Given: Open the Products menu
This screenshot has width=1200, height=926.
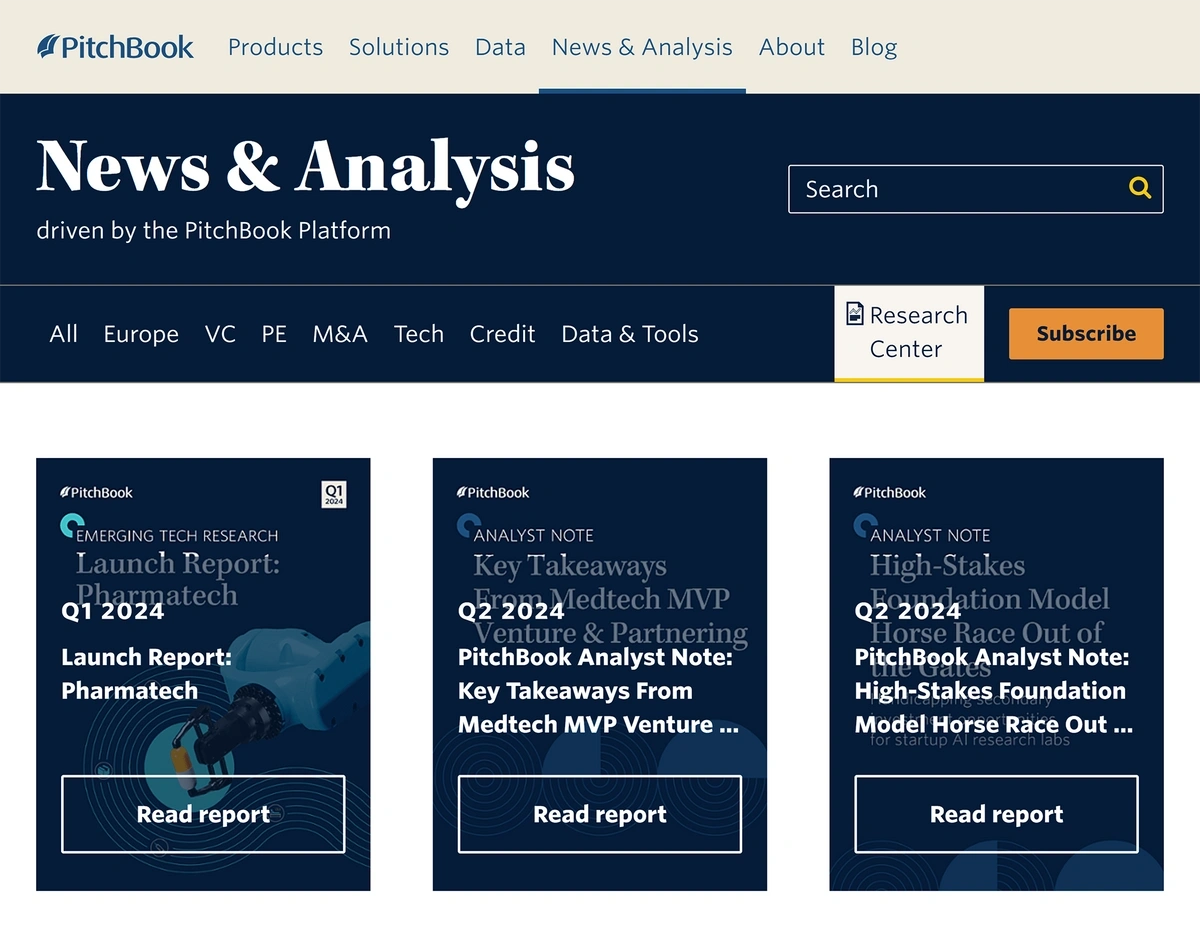Looking at the screenshot, I should coord(275,47).
